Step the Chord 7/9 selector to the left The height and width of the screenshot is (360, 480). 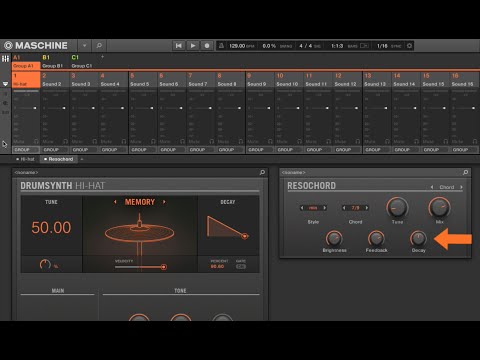tap(344, 208)
